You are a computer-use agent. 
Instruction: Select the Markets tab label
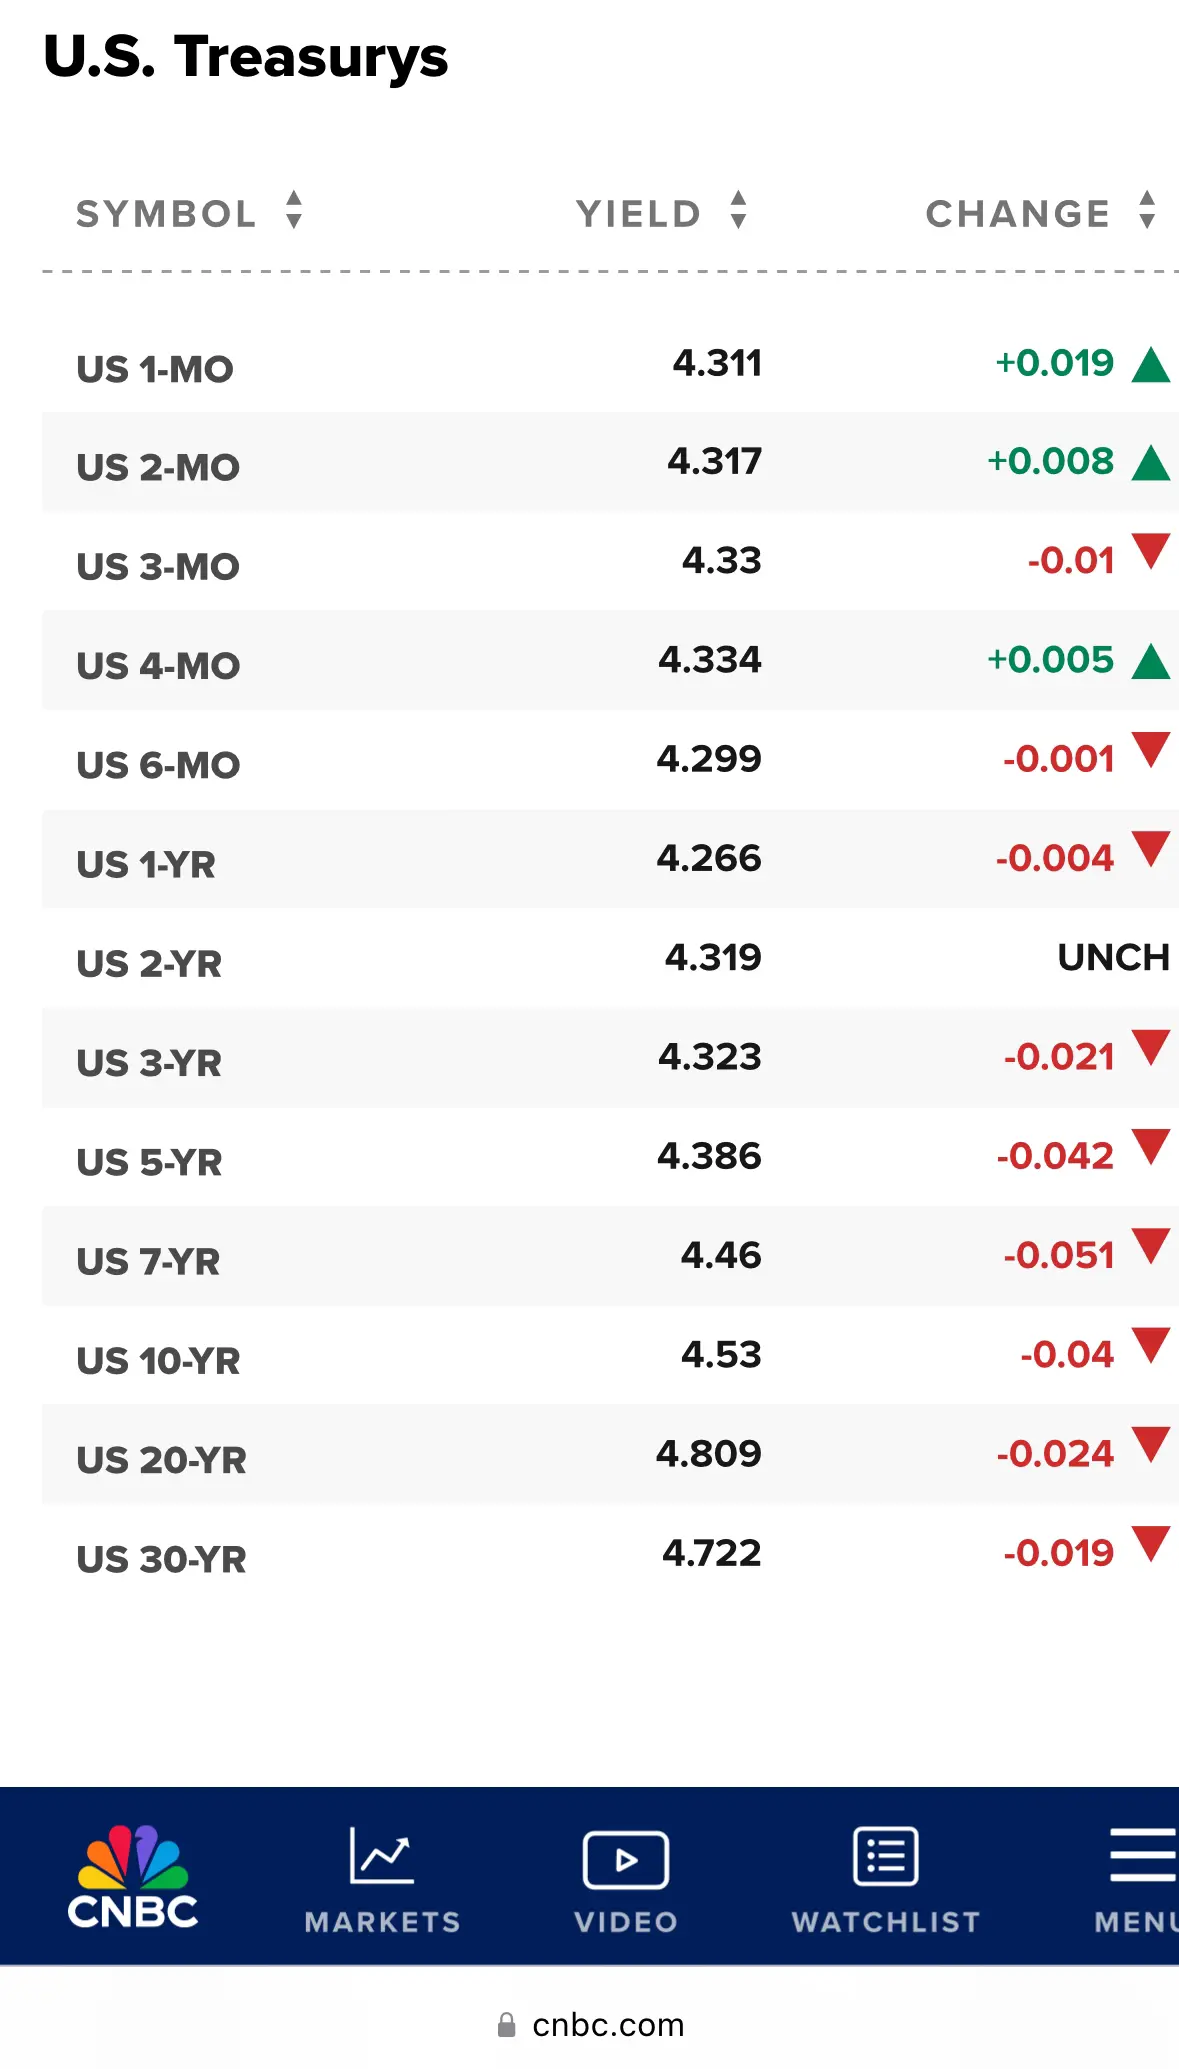point(382,1922)
